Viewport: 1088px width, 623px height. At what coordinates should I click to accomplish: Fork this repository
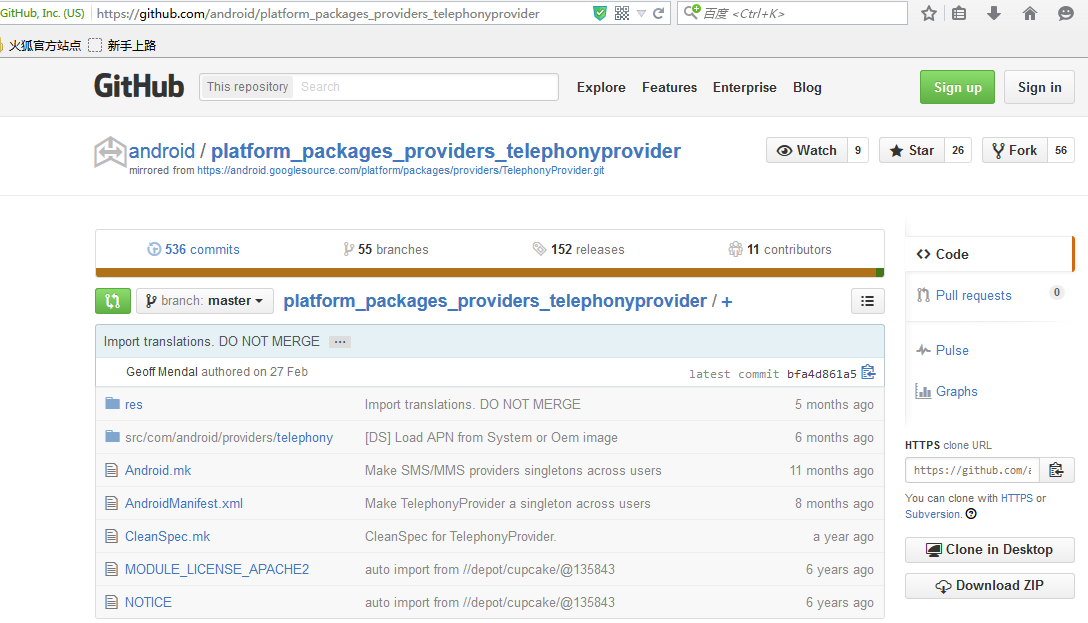pos(1014,151)
